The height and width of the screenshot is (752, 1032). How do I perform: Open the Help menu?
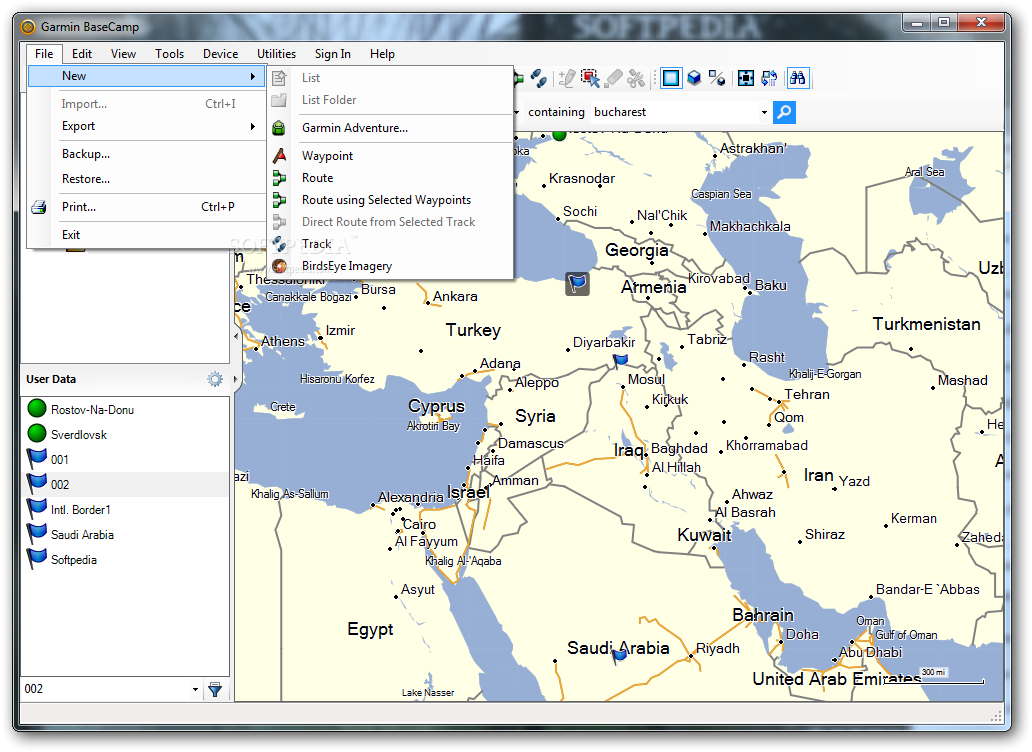(382, 54)
